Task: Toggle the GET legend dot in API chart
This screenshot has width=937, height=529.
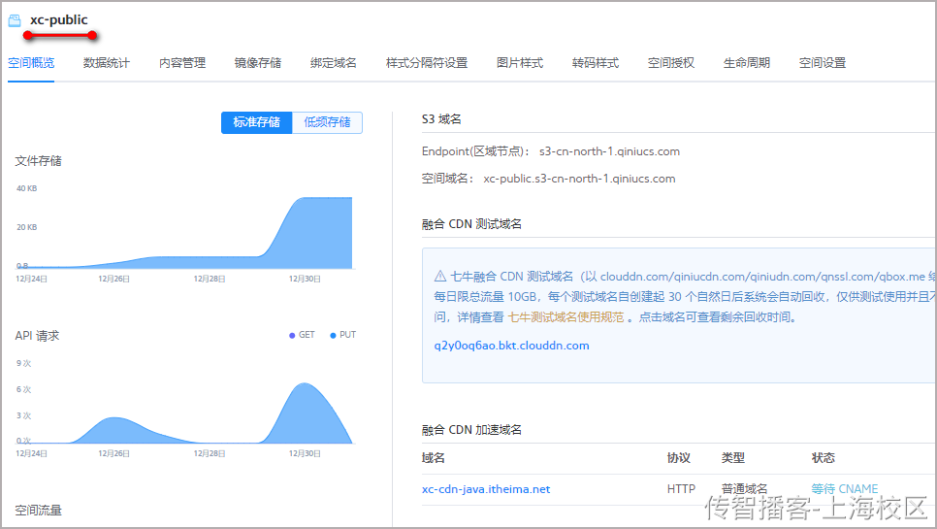Action: (292, 335)
